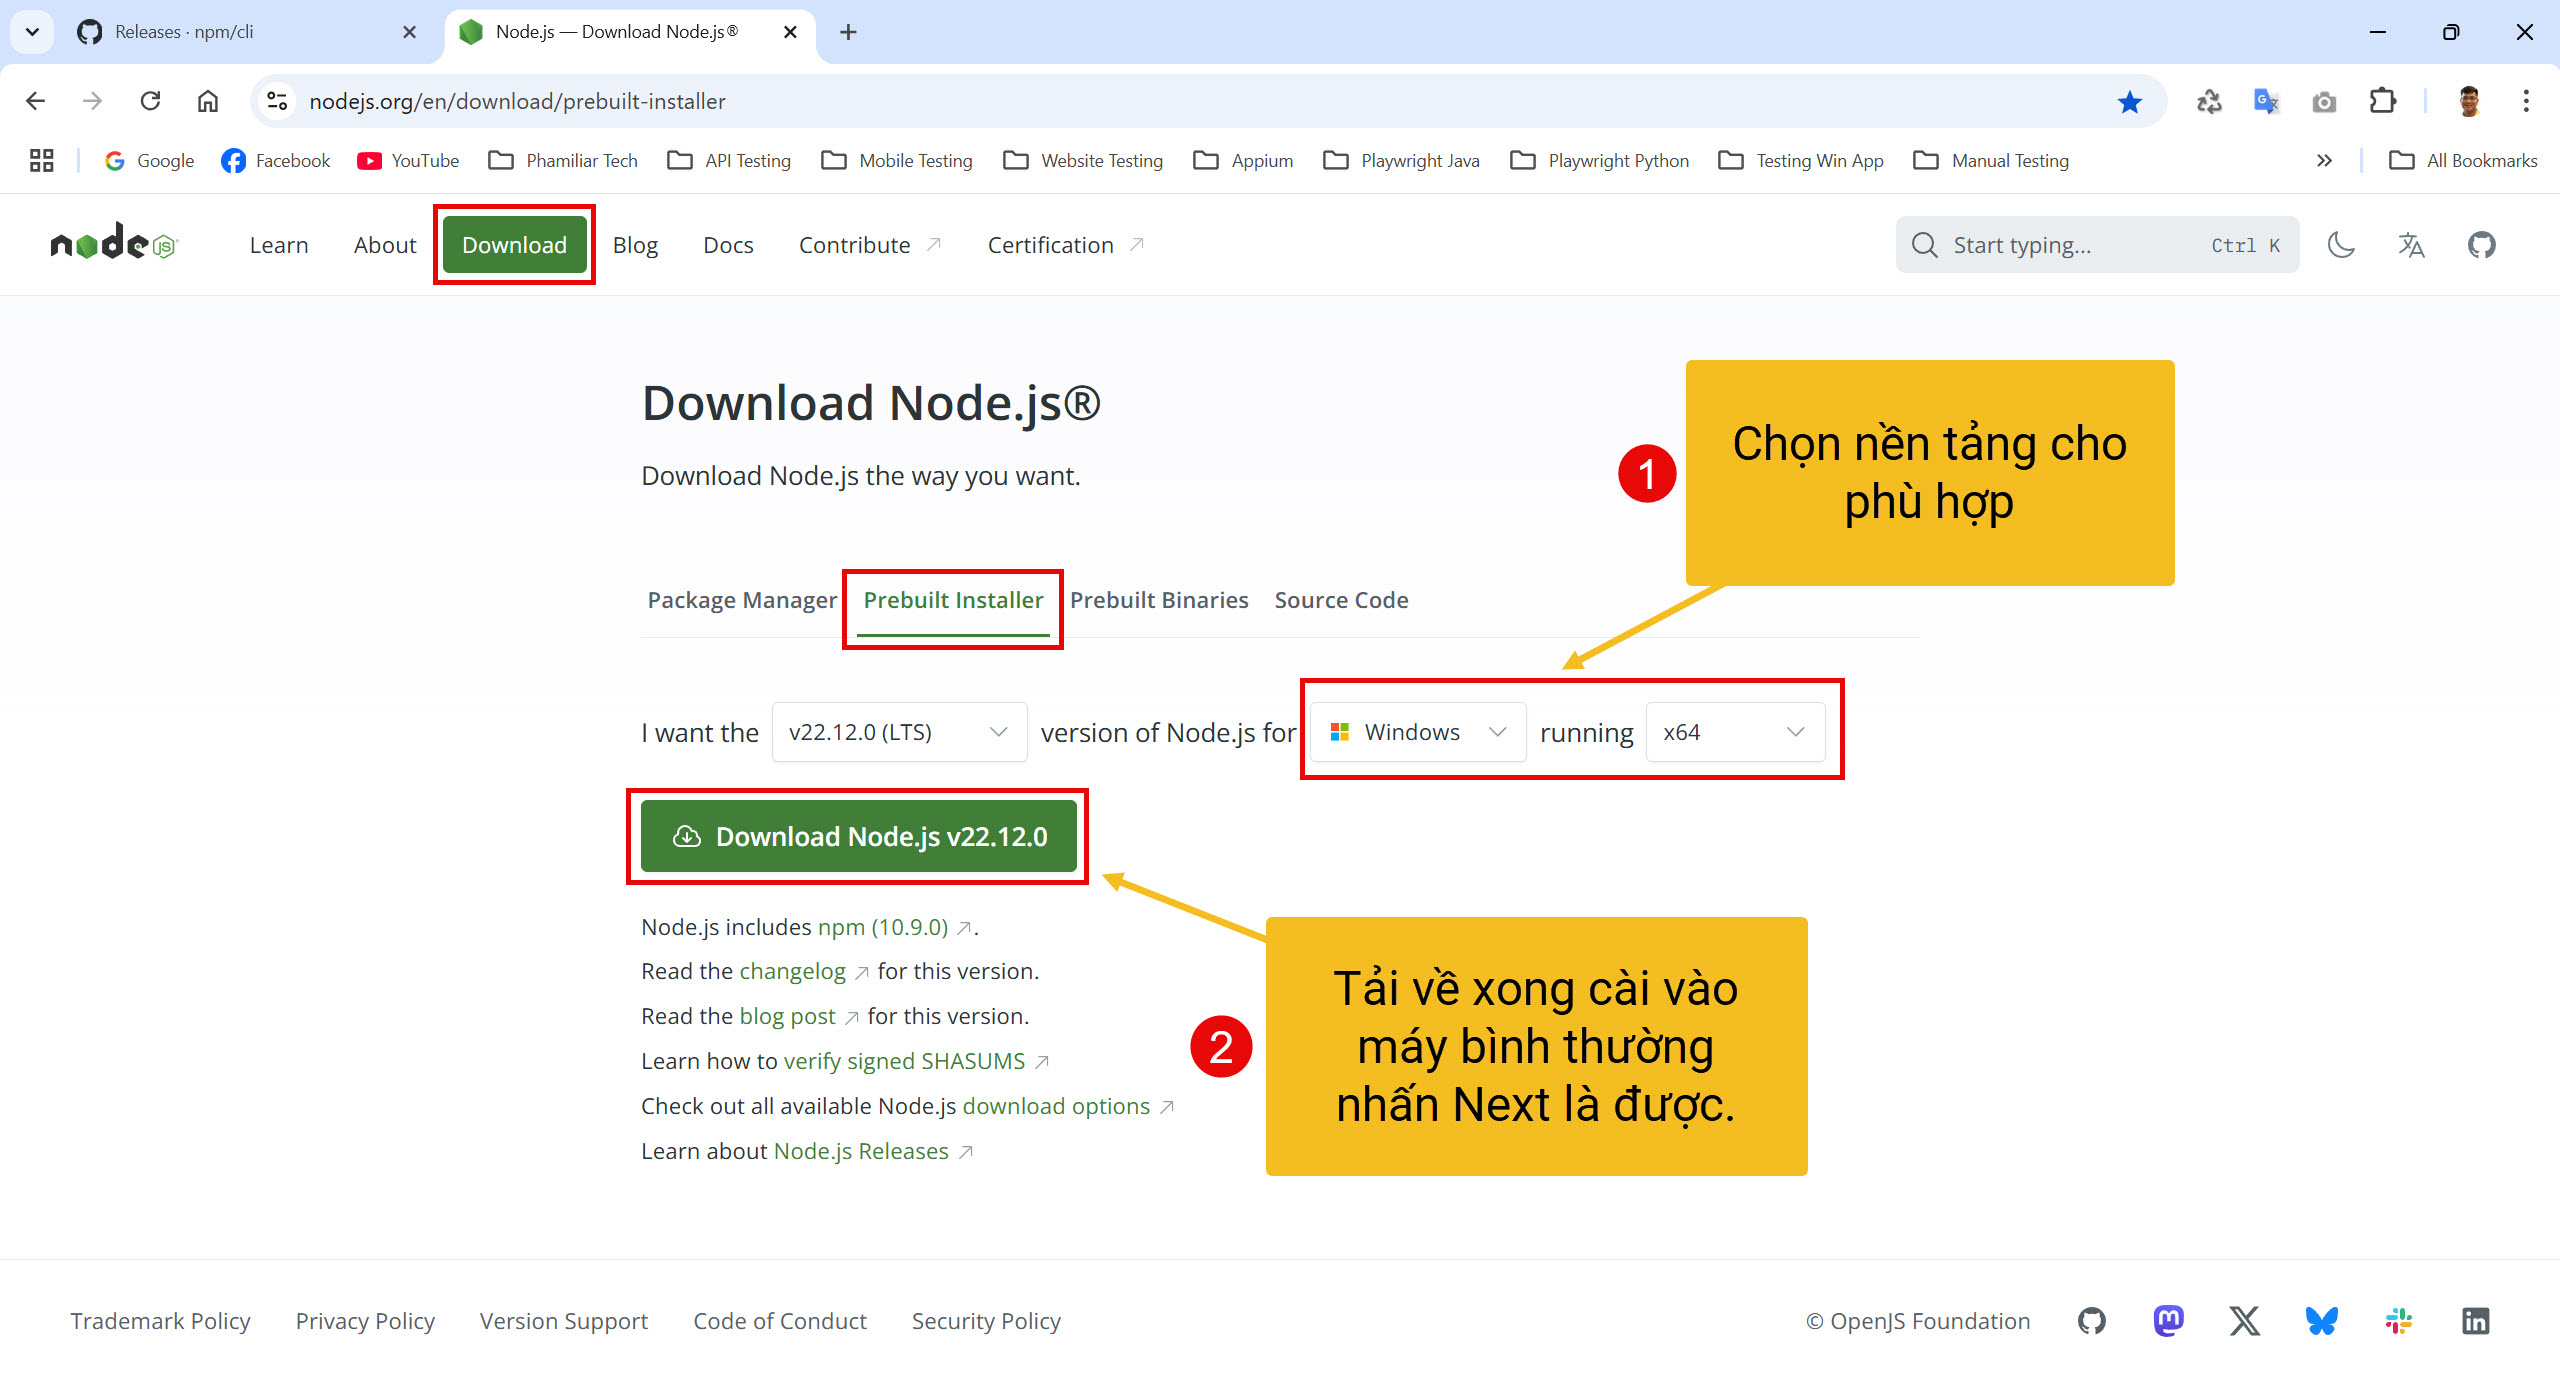2560x1380 pixels.
Task: Close the Releases npm/cli tab
Action: tap(409, 32)
